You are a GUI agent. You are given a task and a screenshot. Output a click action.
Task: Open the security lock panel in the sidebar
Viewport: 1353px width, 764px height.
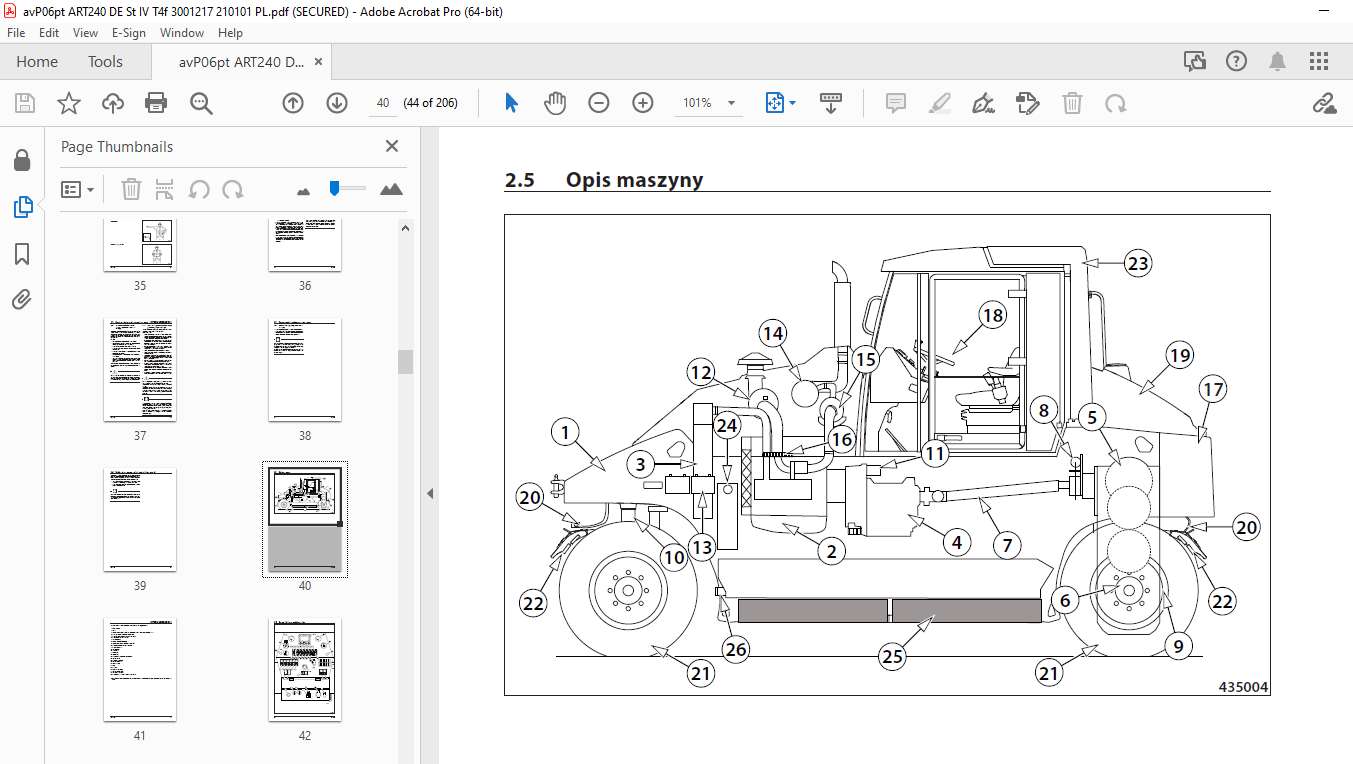coord(21,160)
